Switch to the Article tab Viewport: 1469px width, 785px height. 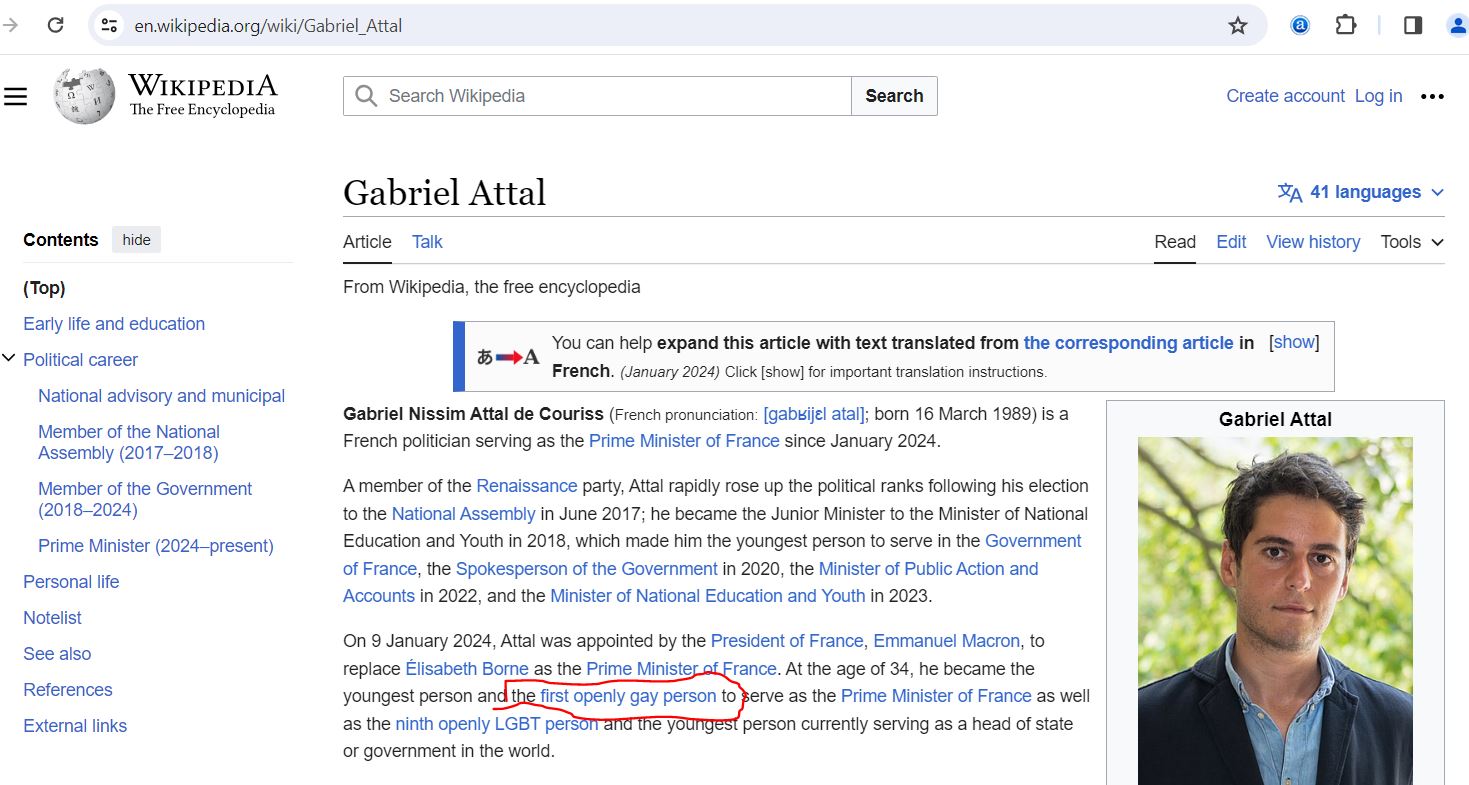pyautogui.click(x=367, y=242)
